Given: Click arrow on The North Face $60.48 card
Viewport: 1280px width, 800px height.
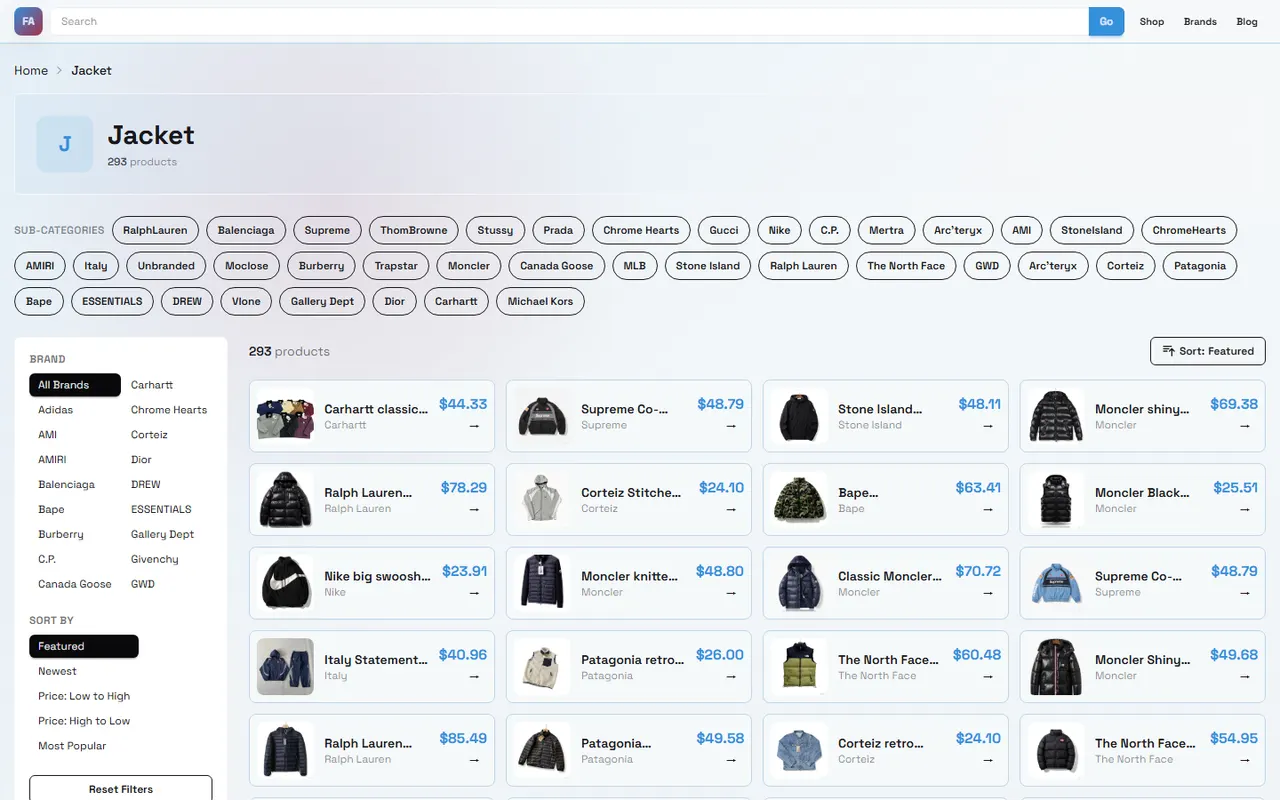Looking at the screenshot, I should [x=988, y=676].
